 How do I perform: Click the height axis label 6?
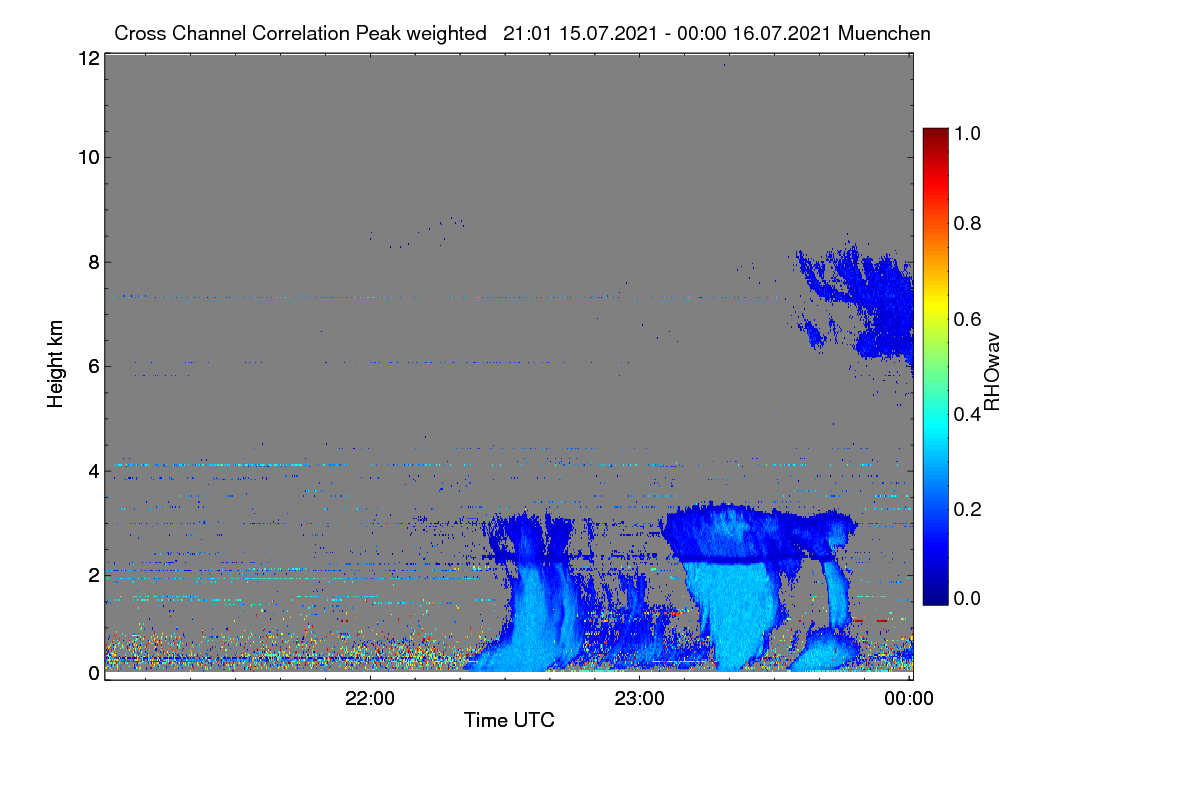coord(93,366)
